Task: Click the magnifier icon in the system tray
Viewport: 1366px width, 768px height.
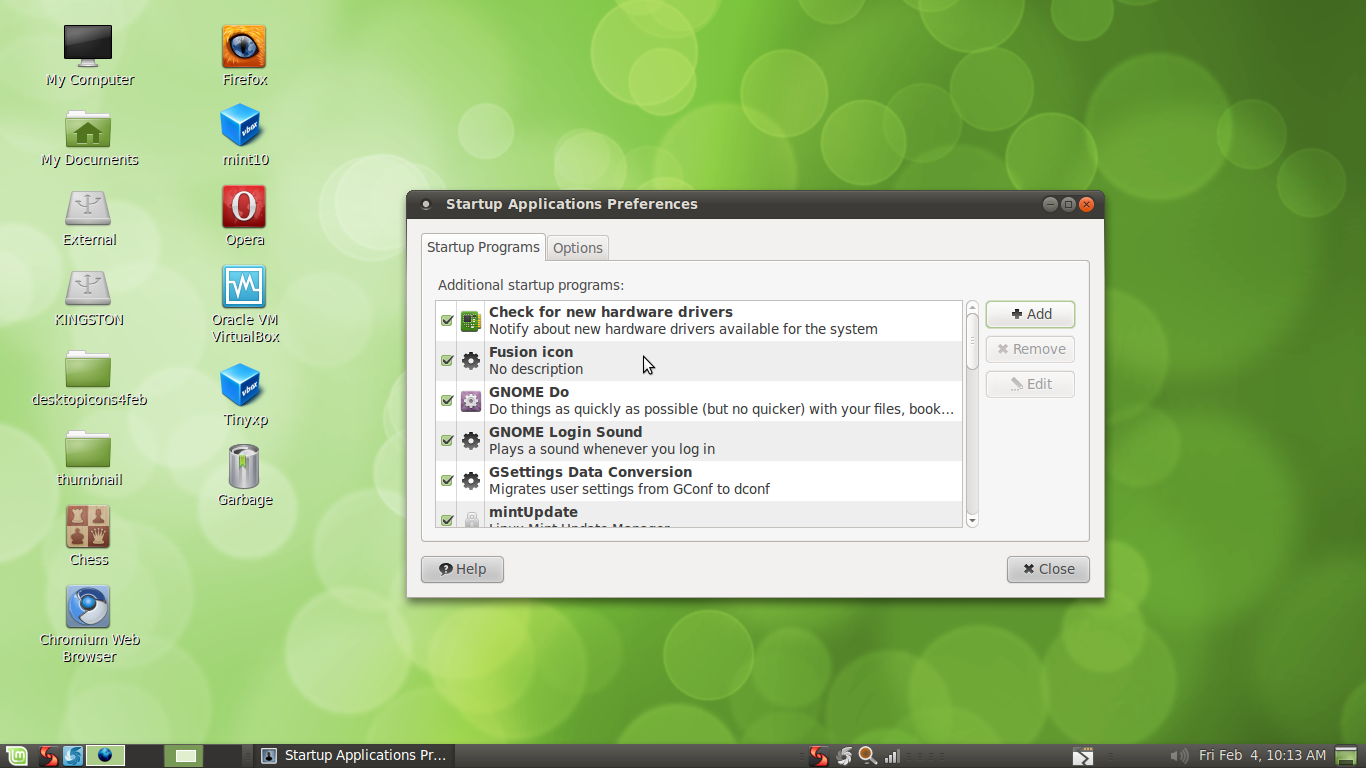Action: point(866,755)
